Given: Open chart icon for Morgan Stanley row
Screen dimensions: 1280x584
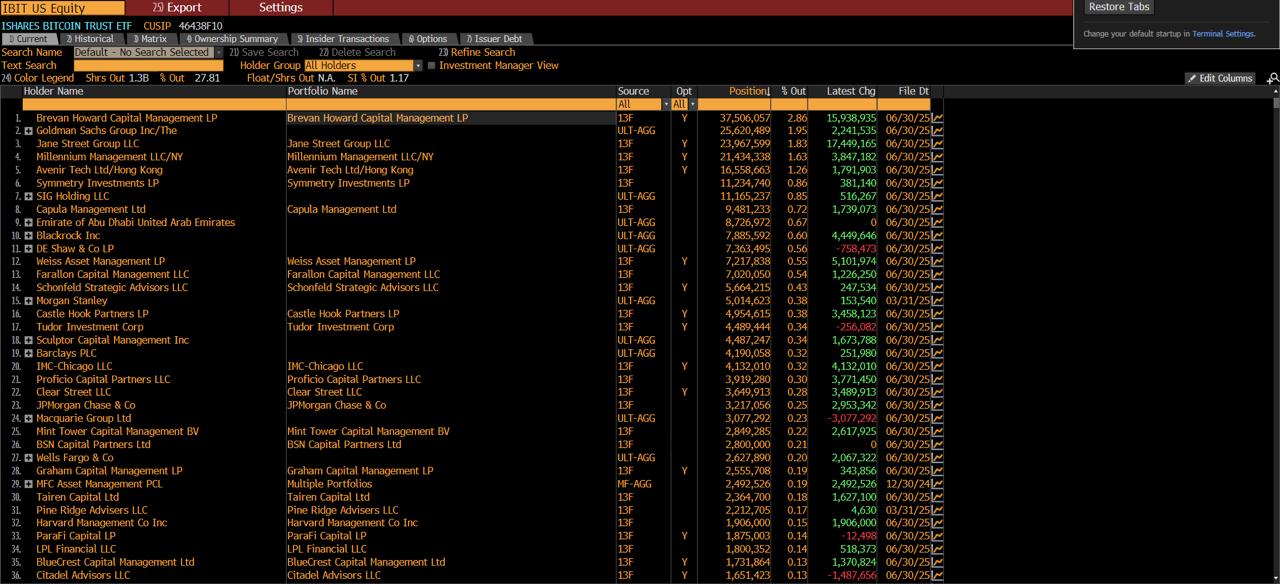Looking at the screenshot, I should [x=937, y=300].
